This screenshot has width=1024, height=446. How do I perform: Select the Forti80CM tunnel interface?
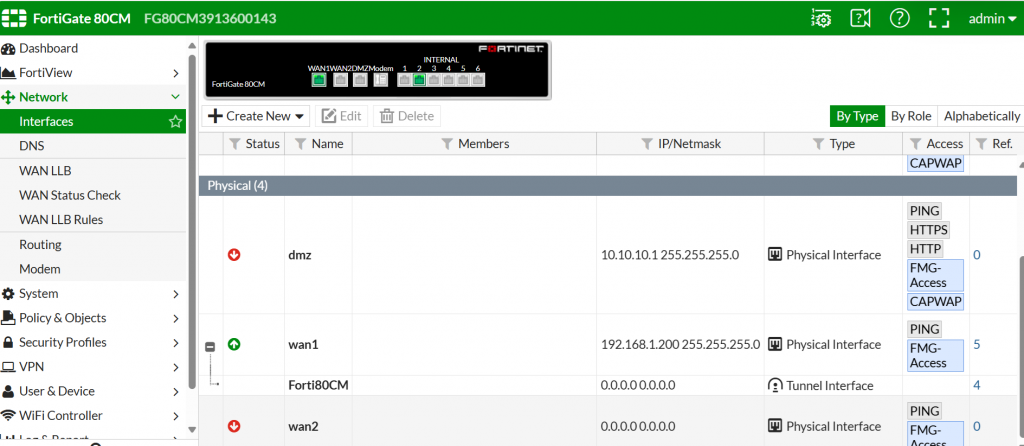coord(606,385)
